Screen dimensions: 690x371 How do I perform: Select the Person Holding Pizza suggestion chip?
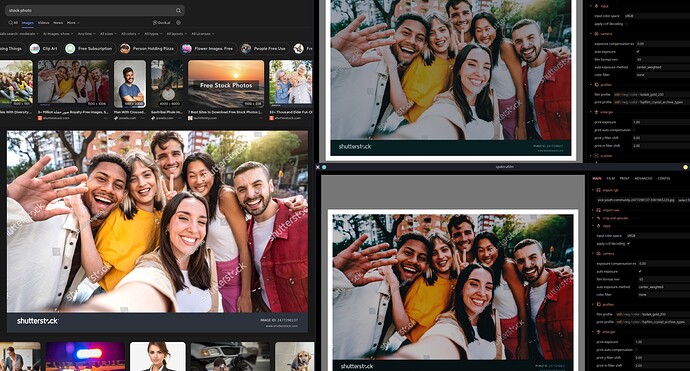[x=148, y=48]
